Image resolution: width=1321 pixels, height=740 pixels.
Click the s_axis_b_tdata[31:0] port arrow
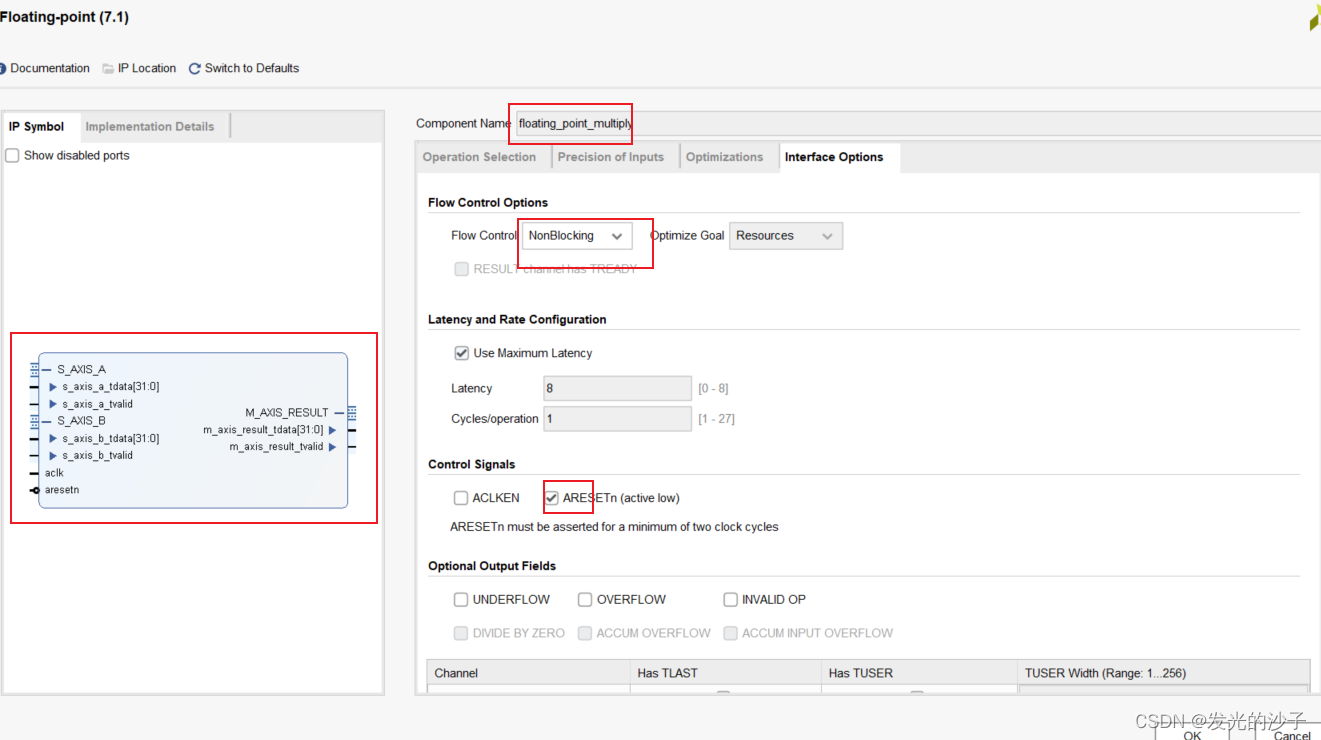[x=53, y=438]
